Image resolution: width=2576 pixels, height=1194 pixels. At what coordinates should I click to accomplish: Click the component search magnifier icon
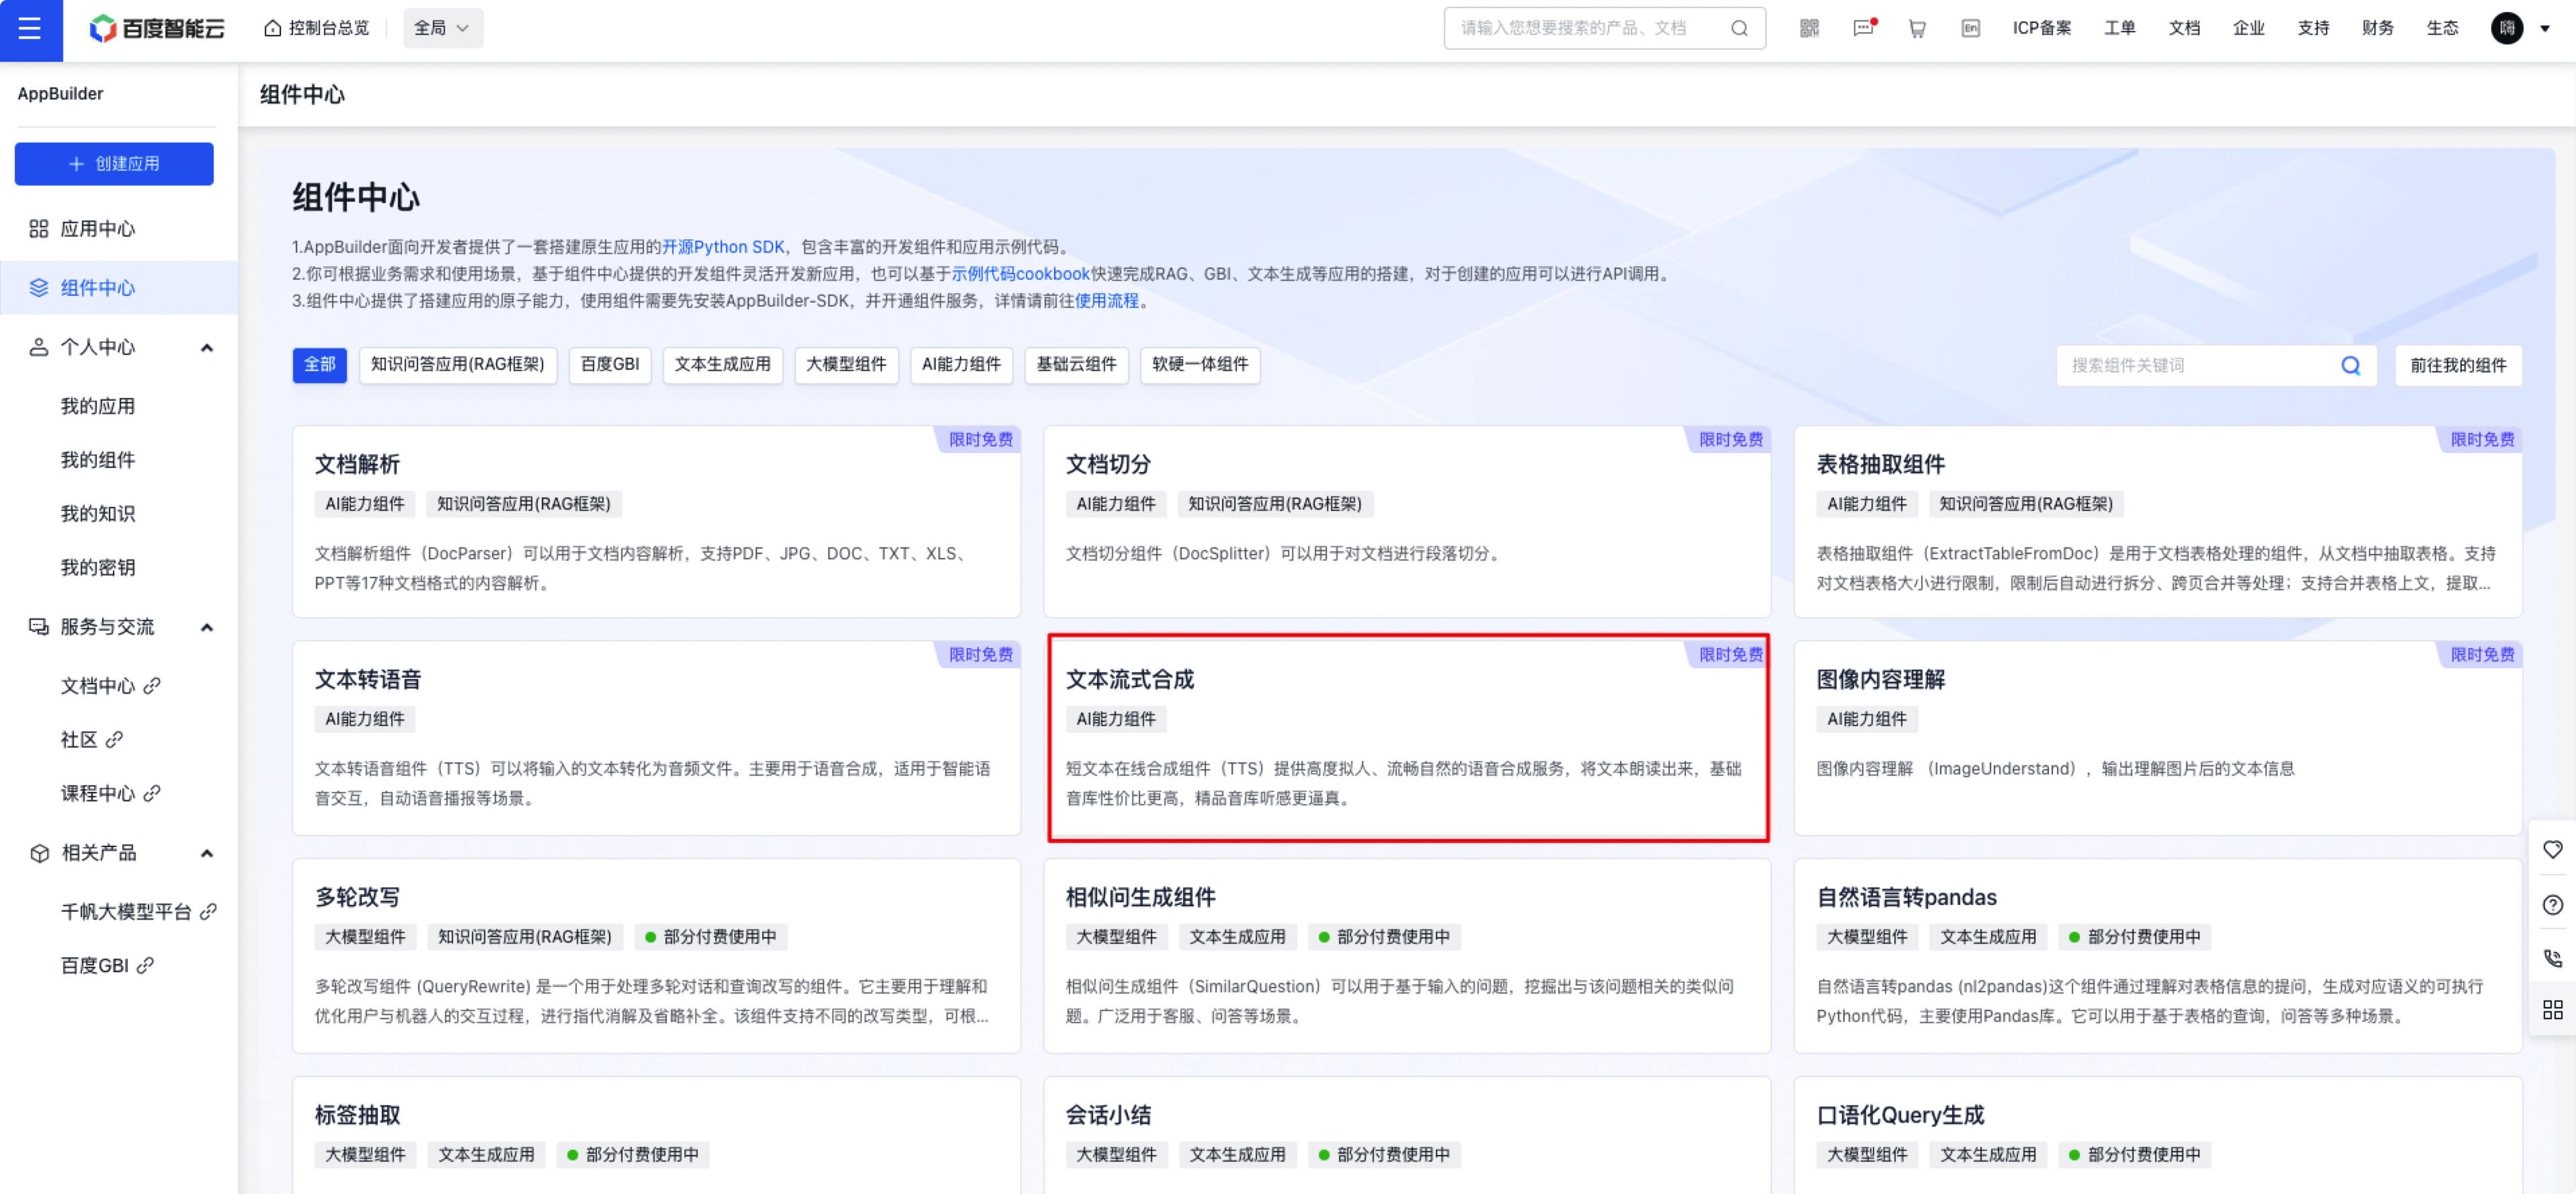2350,366
